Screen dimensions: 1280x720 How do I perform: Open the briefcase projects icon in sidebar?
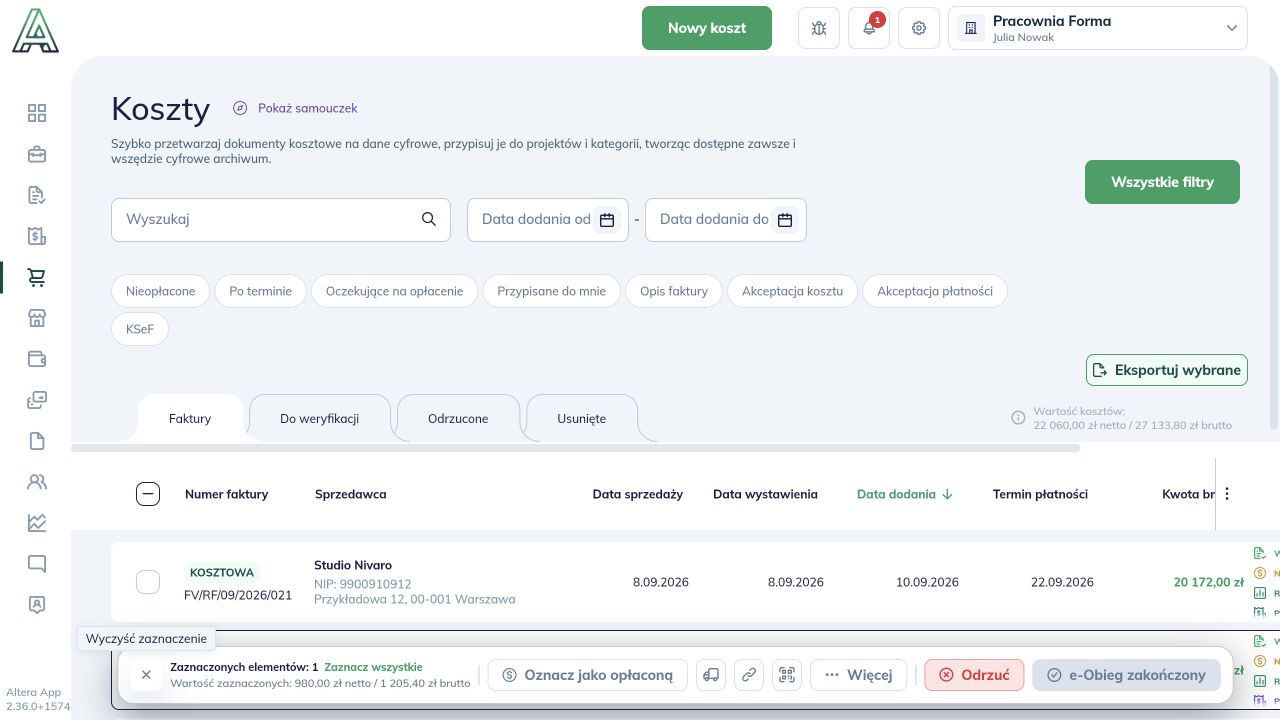(x=37, y=154)
